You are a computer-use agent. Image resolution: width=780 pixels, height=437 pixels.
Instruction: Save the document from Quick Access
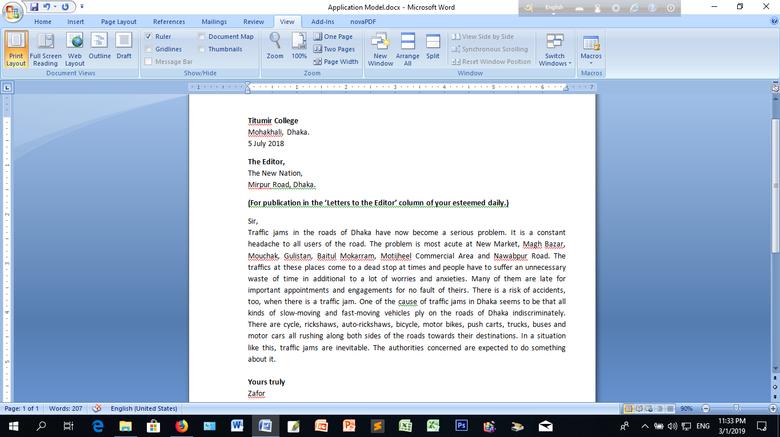(34, 7)
